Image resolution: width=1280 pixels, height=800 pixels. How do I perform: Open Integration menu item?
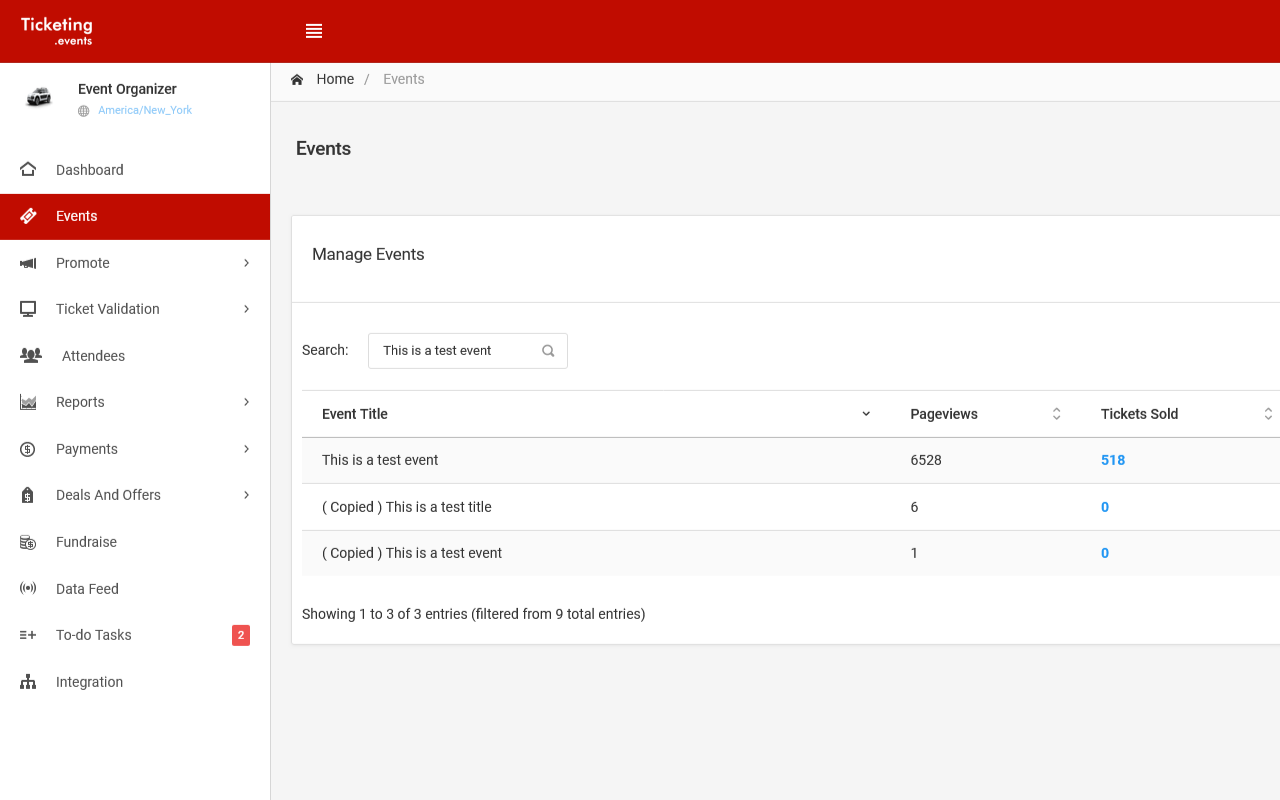pos(135,682)
